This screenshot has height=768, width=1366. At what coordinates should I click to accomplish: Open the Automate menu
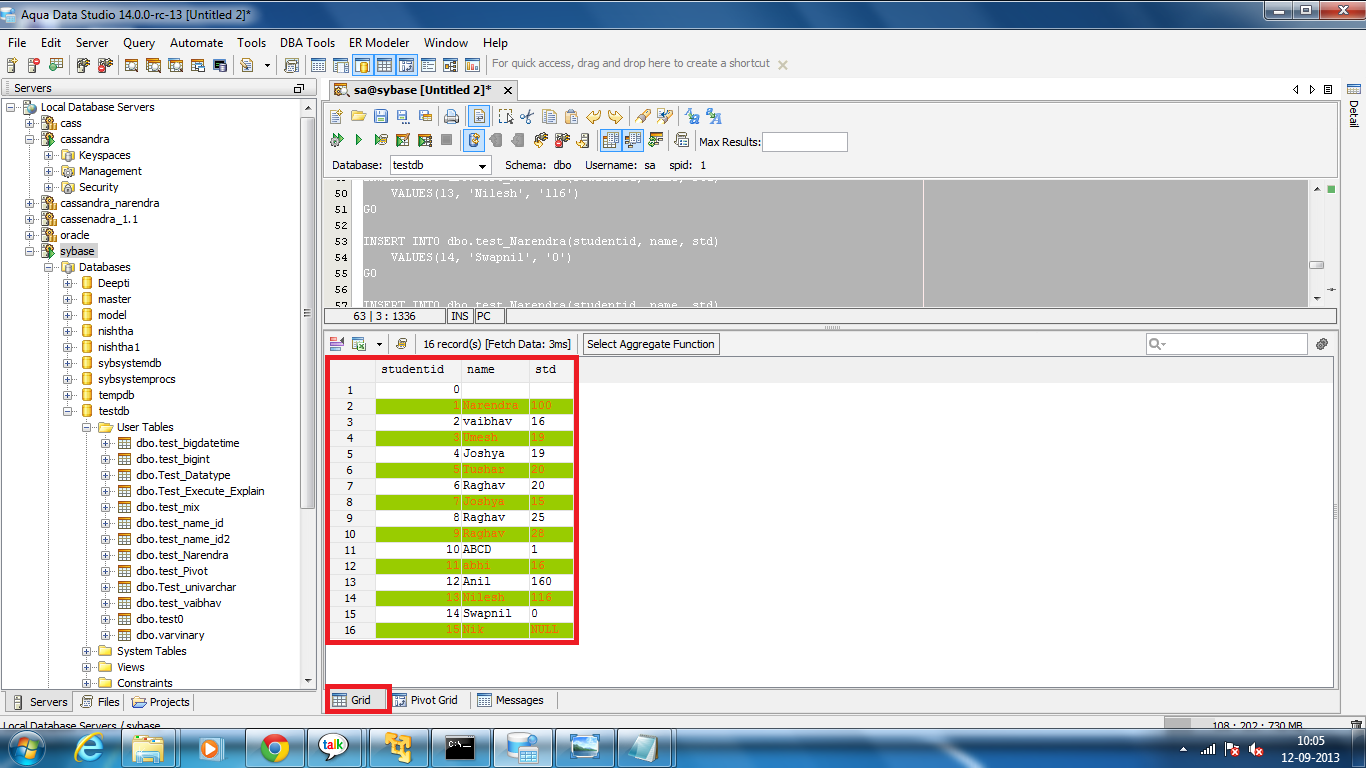[x=196, y=43]
